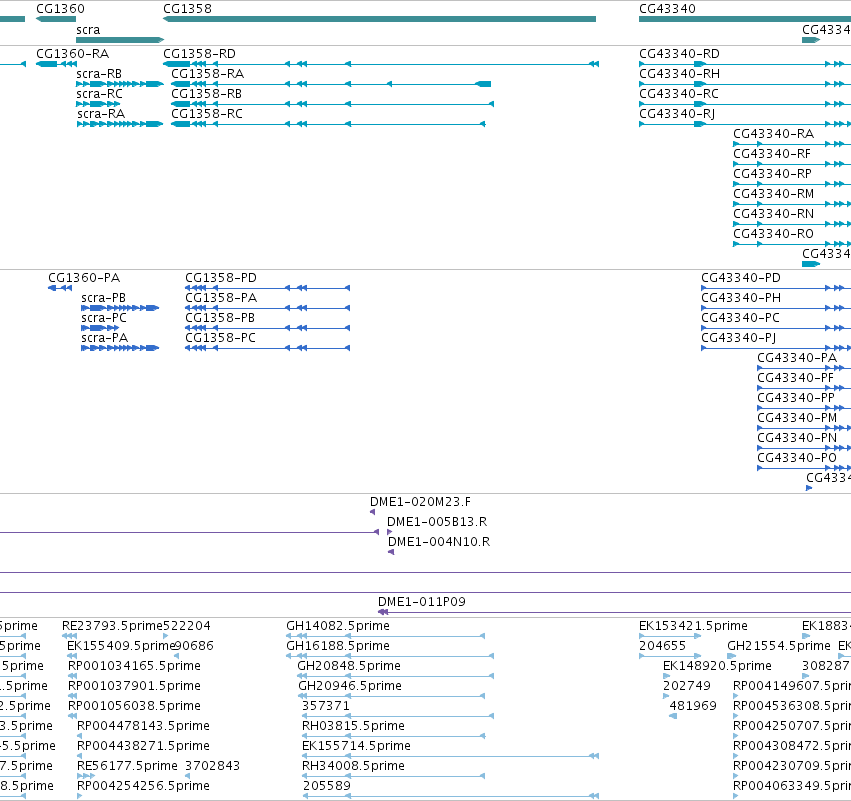This screenshot has width=851, height=801.
Task: Click EST EK153421.5prime
Action: coord(693,626)
